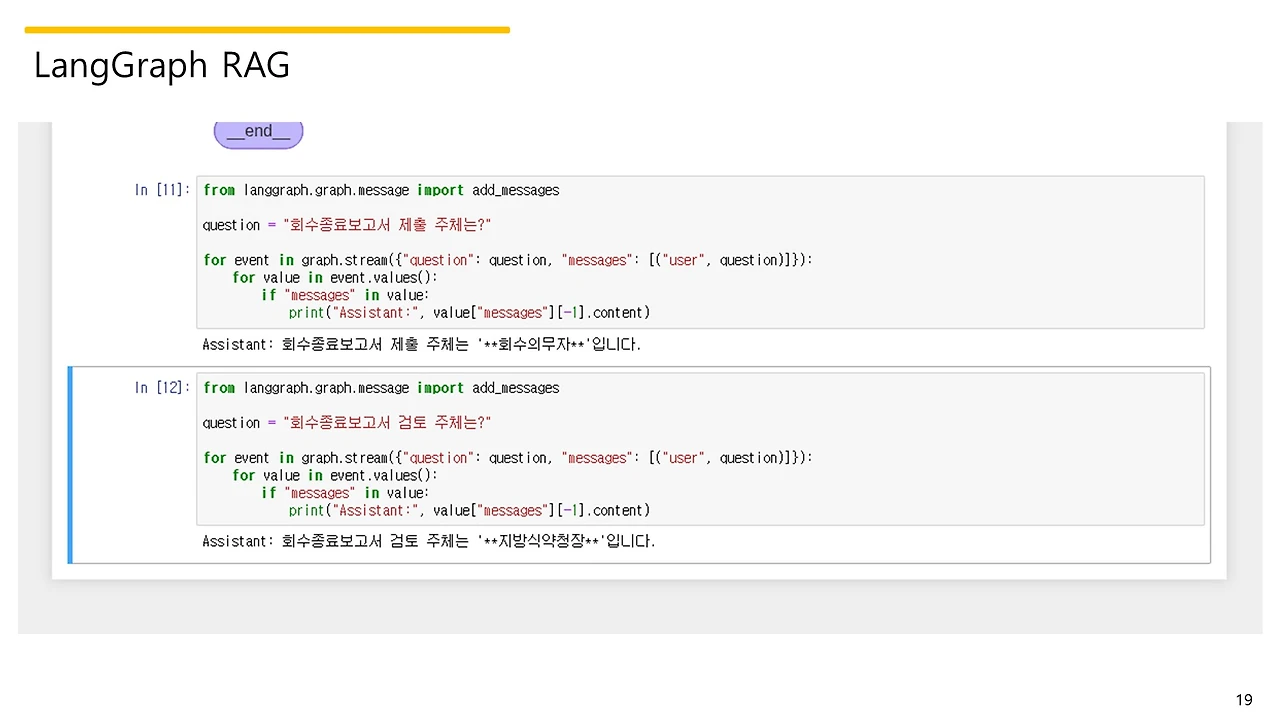Click the if "messages" in value line in cell 12

pyautogui.click(x=345, y=493)
